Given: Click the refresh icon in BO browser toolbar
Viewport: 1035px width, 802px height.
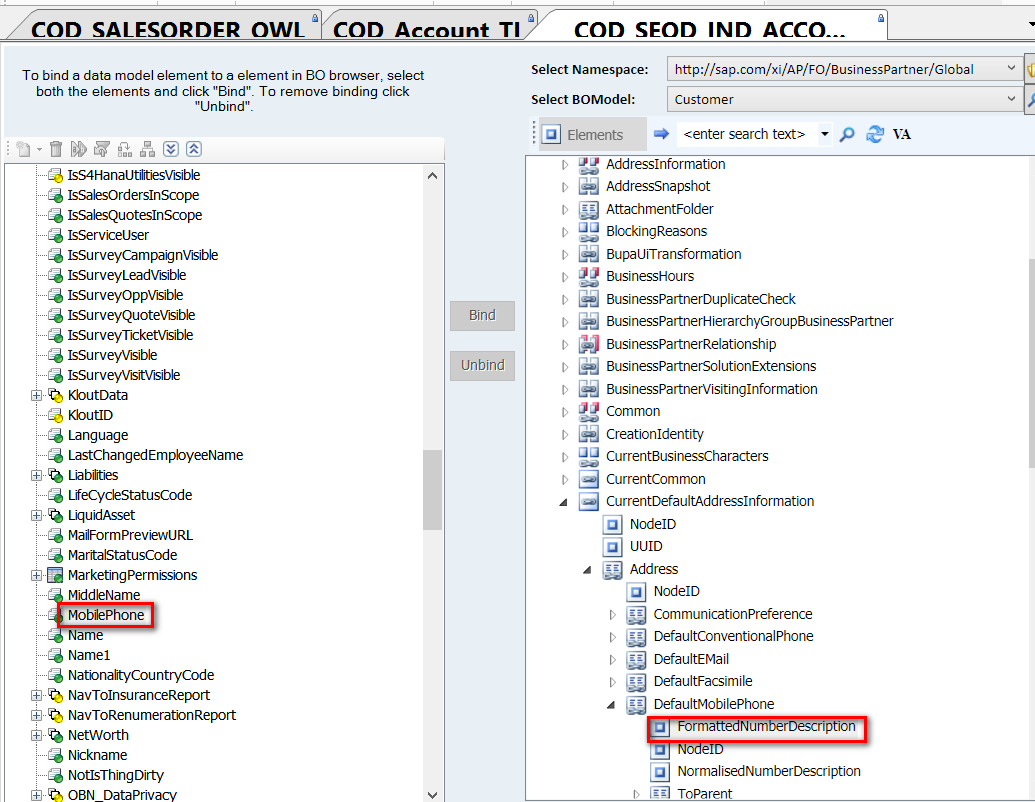Looking at the screenshot, I should [875, 134].
